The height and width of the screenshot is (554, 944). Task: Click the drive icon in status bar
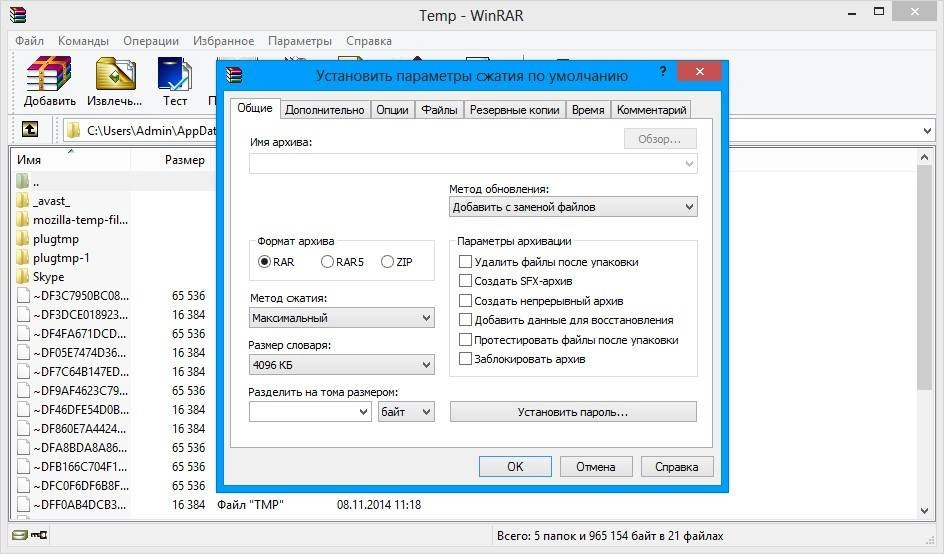pyautogui.click(x=20, y=535)
